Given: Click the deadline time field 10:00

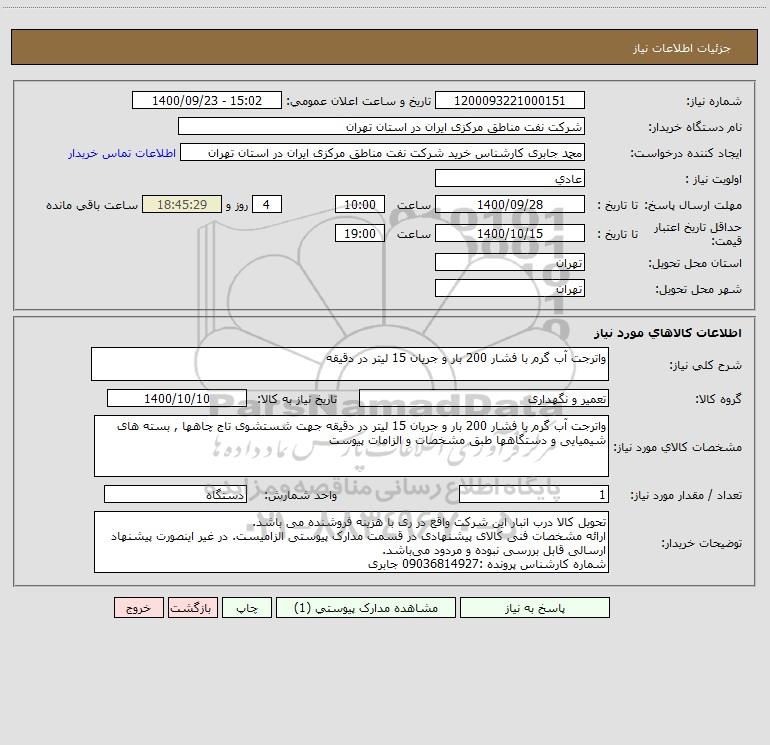Looking at the screenshot, I should (360, 204).
